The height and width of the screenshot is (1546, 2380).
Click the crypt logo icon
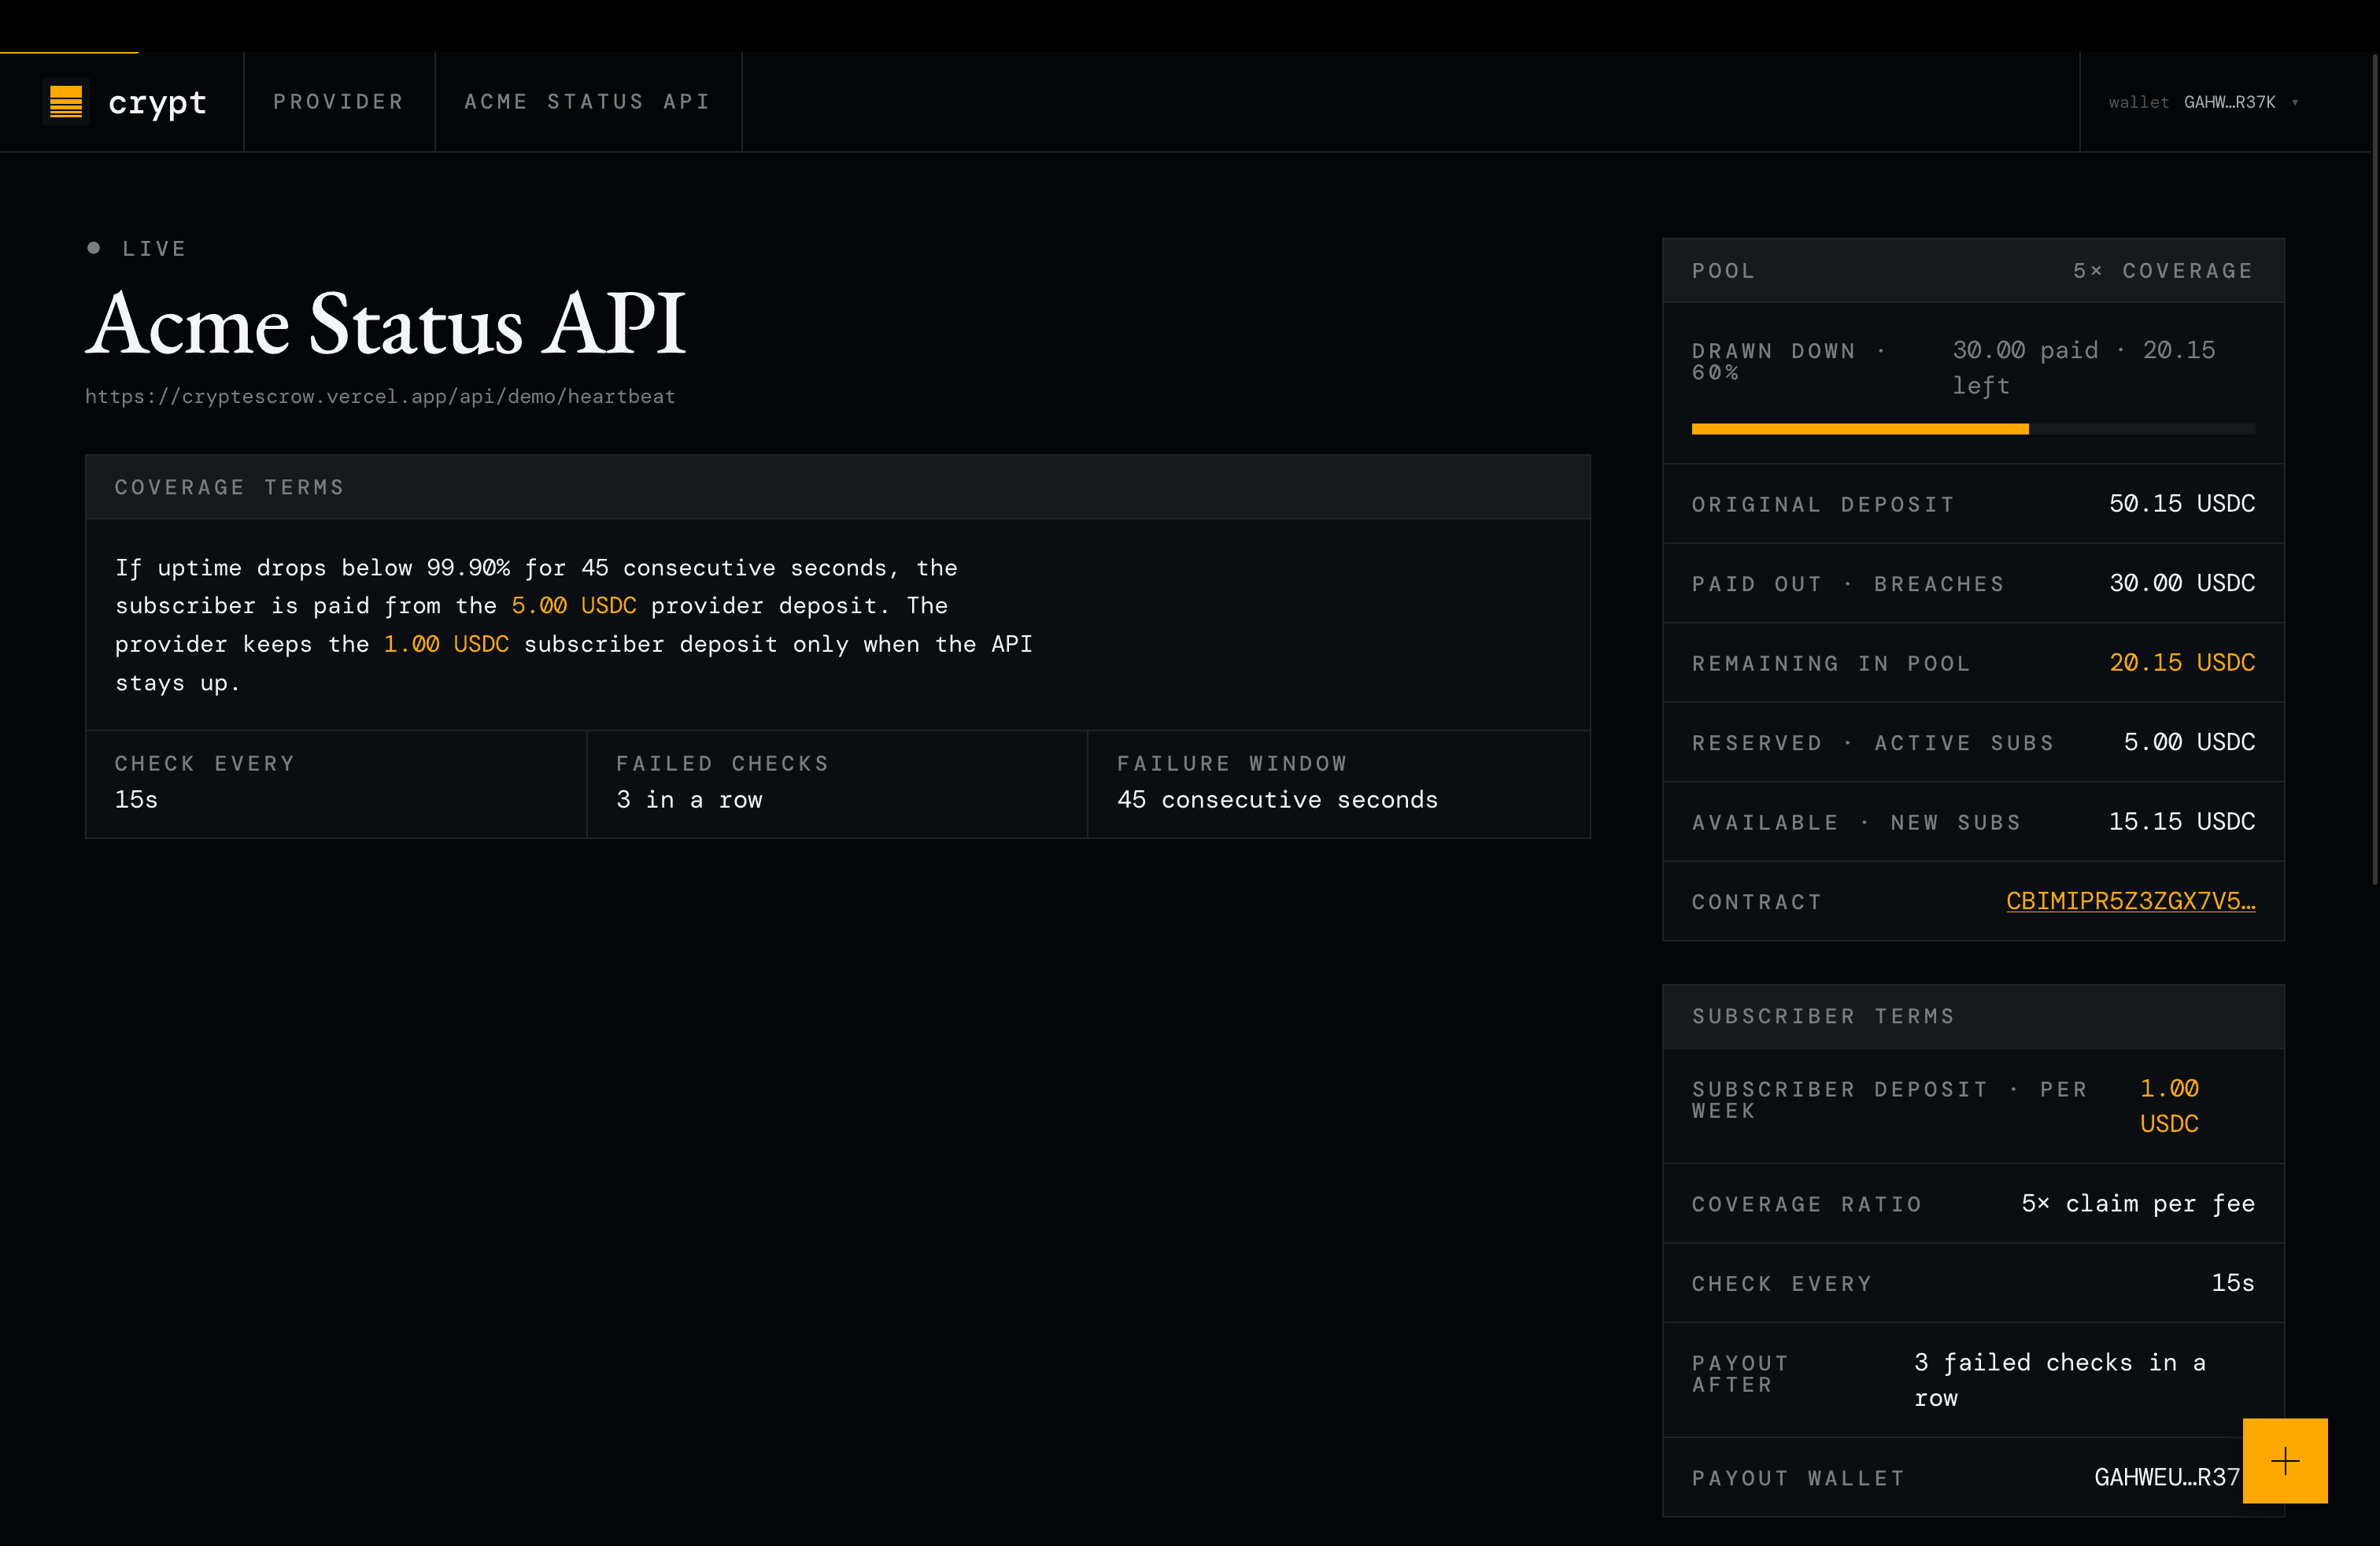click(66, 102)
